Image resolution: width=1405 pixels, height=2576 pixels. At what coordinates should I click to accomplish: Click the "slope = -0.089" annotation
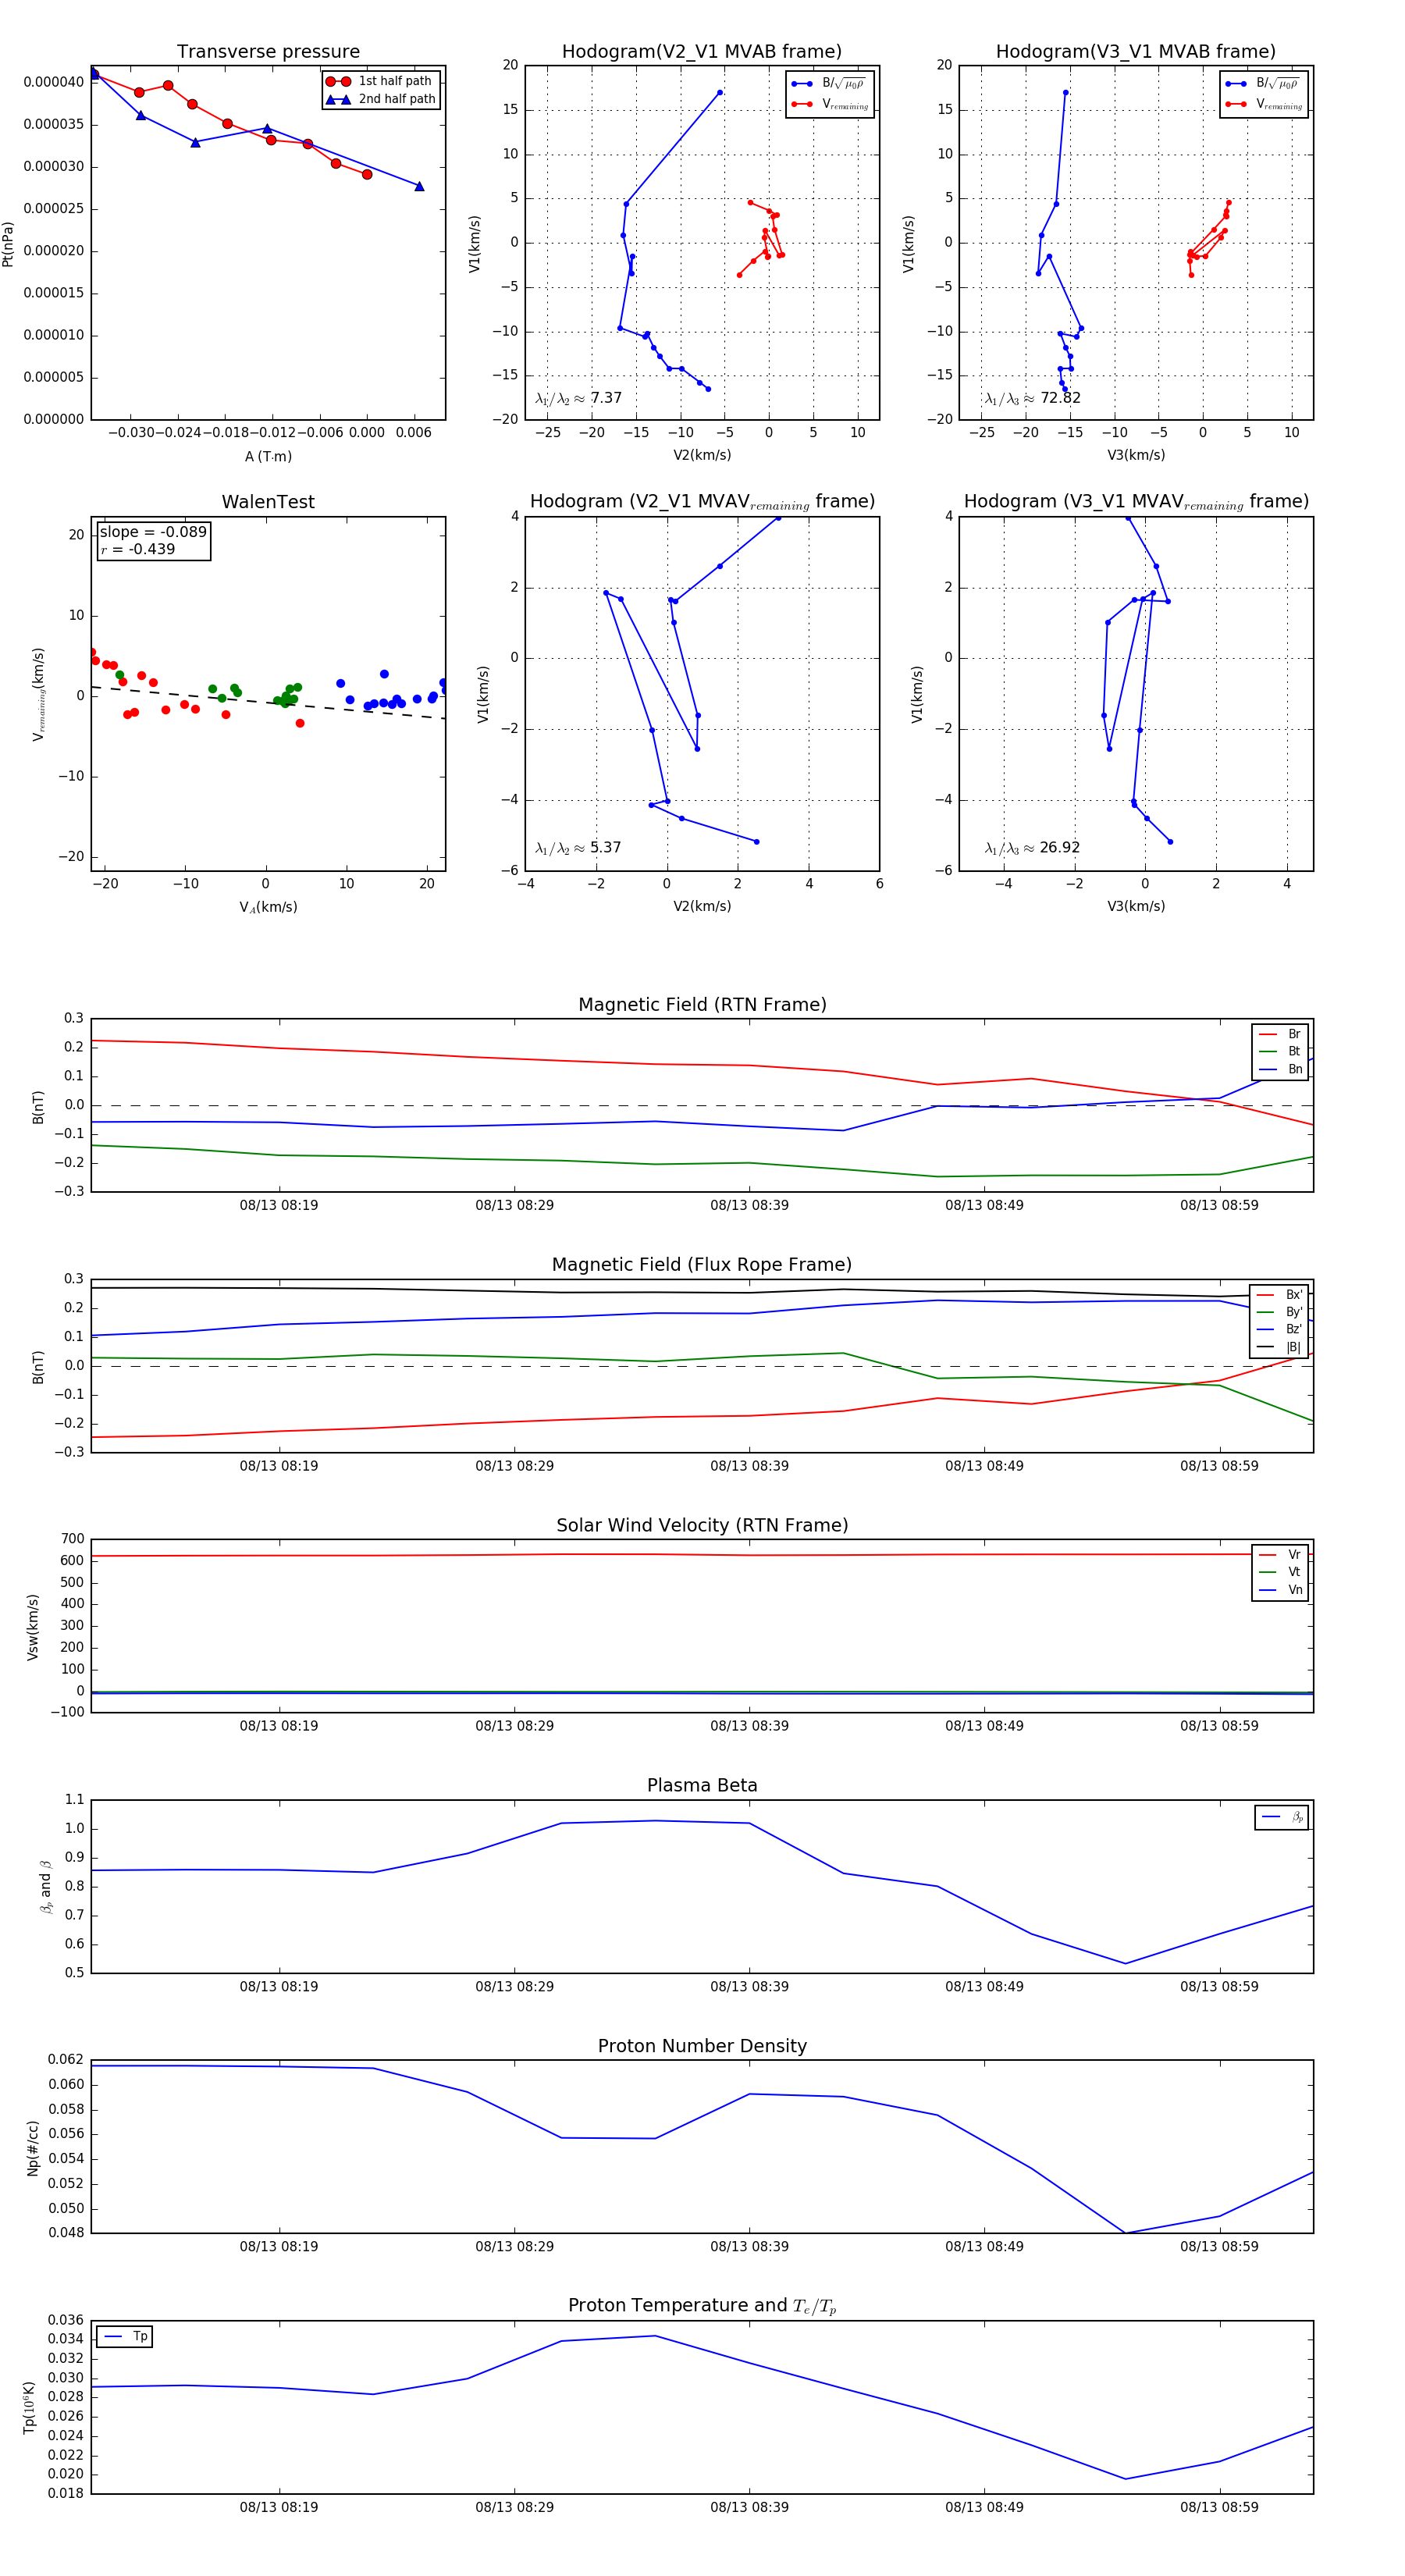(x=153, y=532)
